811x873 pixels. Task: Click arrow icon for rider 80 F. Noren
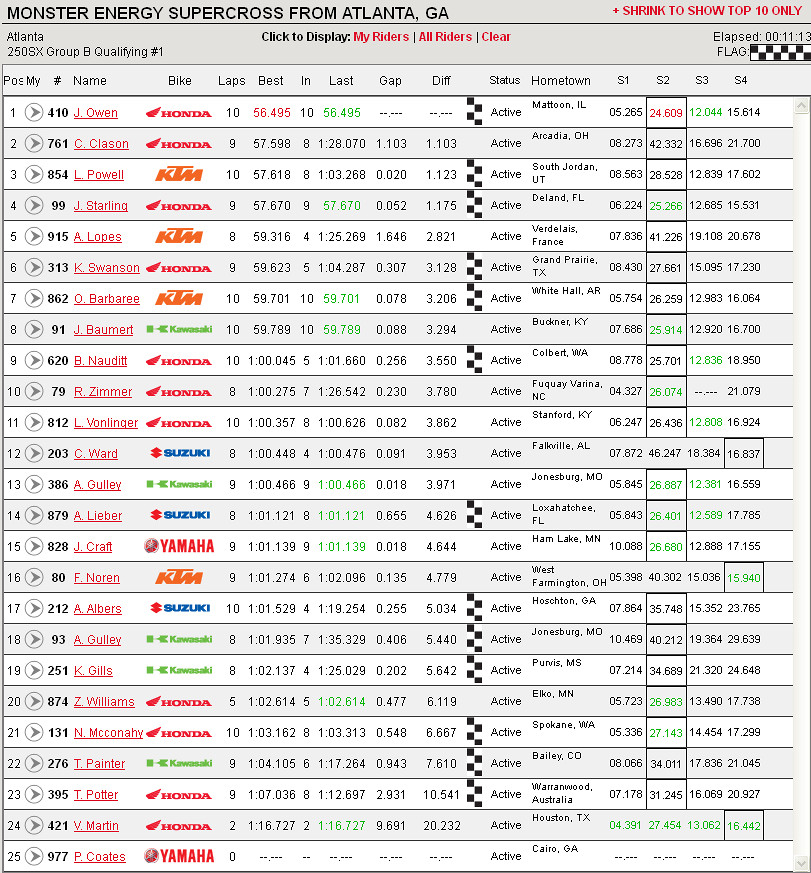34,577
